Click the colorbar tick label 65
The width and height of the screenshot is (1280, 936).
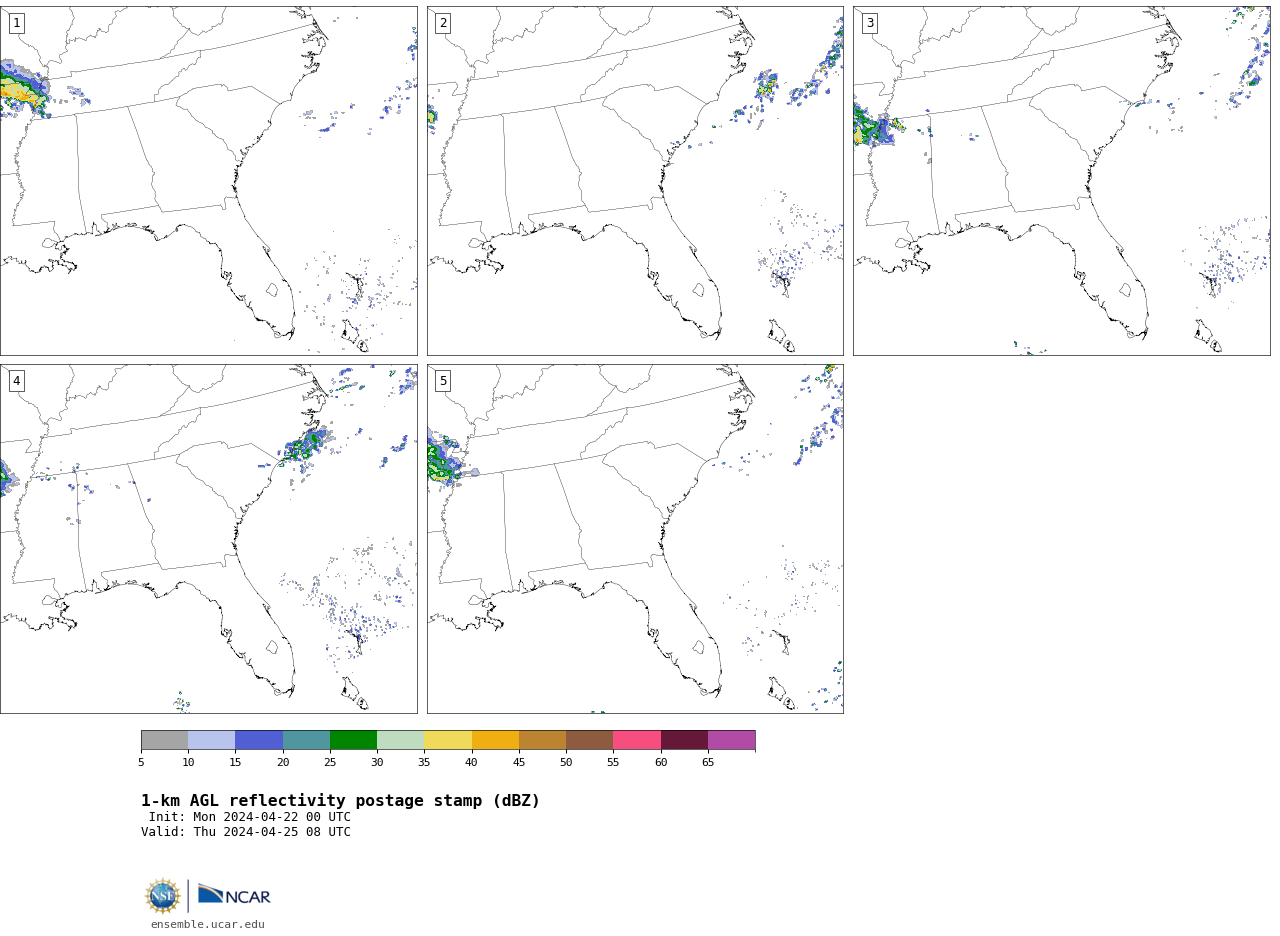point(708,763)
